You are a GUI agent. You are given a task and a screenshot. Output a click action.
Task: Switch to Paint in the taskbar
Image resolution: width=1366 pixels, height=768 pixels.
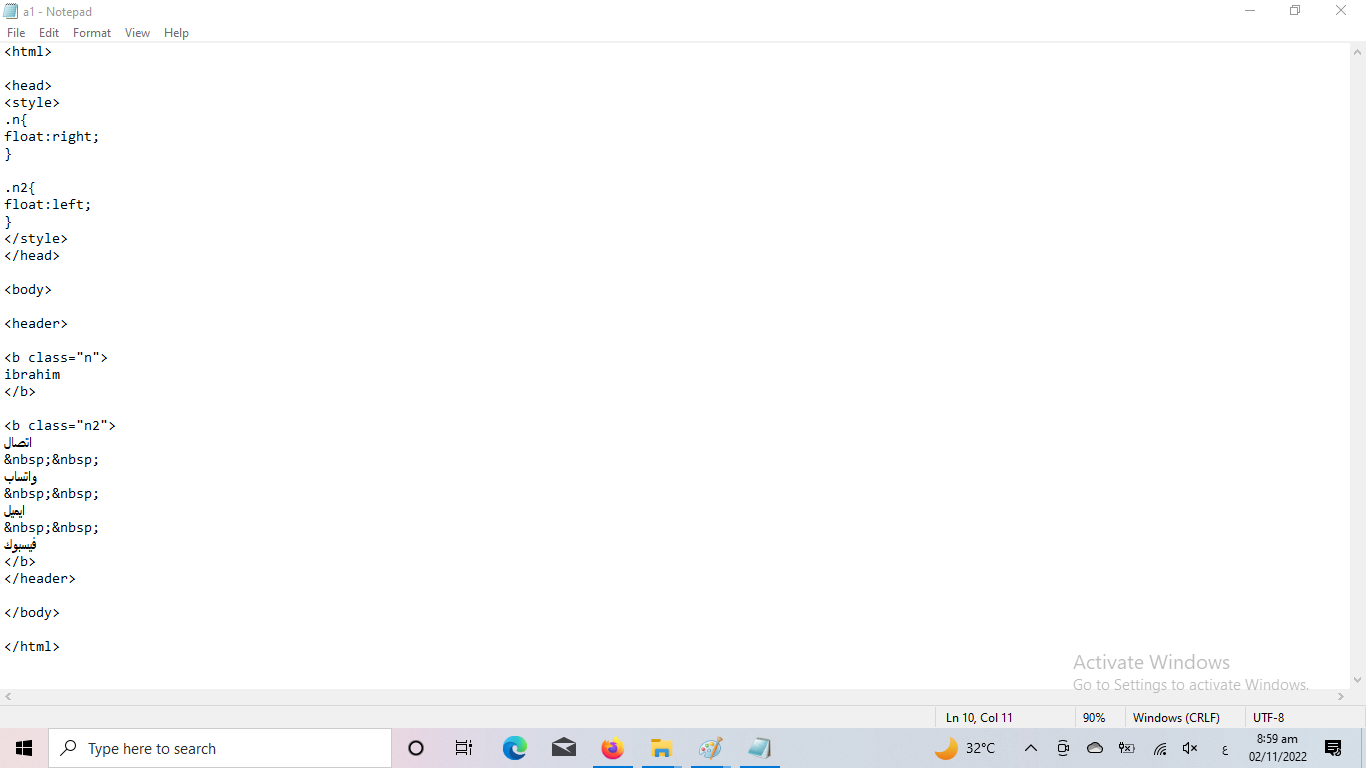click(710, 748)
